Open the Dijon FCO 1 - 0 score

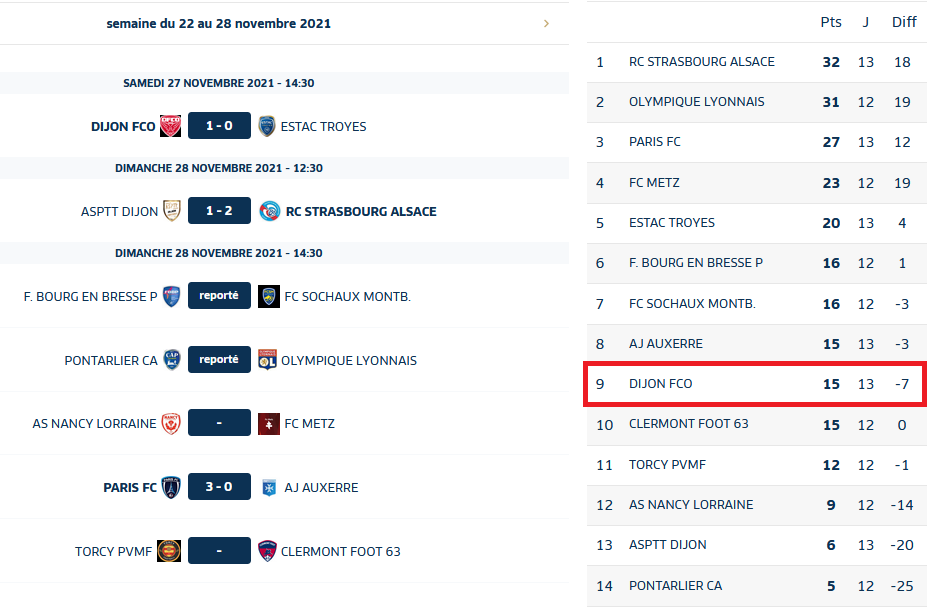(219, 126)
